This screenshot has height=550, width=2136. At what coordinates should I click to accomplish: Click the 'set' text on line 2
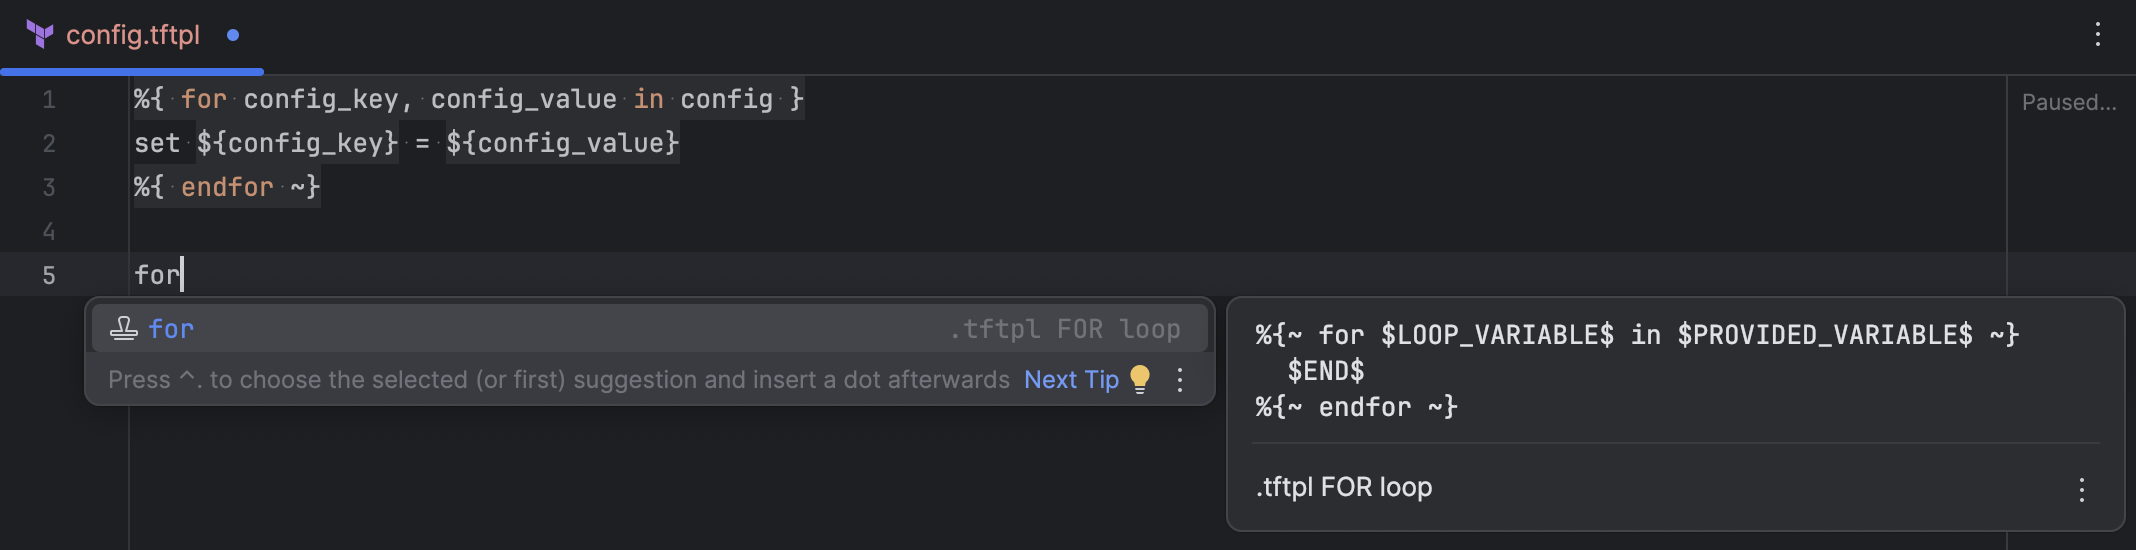point(157,143)
